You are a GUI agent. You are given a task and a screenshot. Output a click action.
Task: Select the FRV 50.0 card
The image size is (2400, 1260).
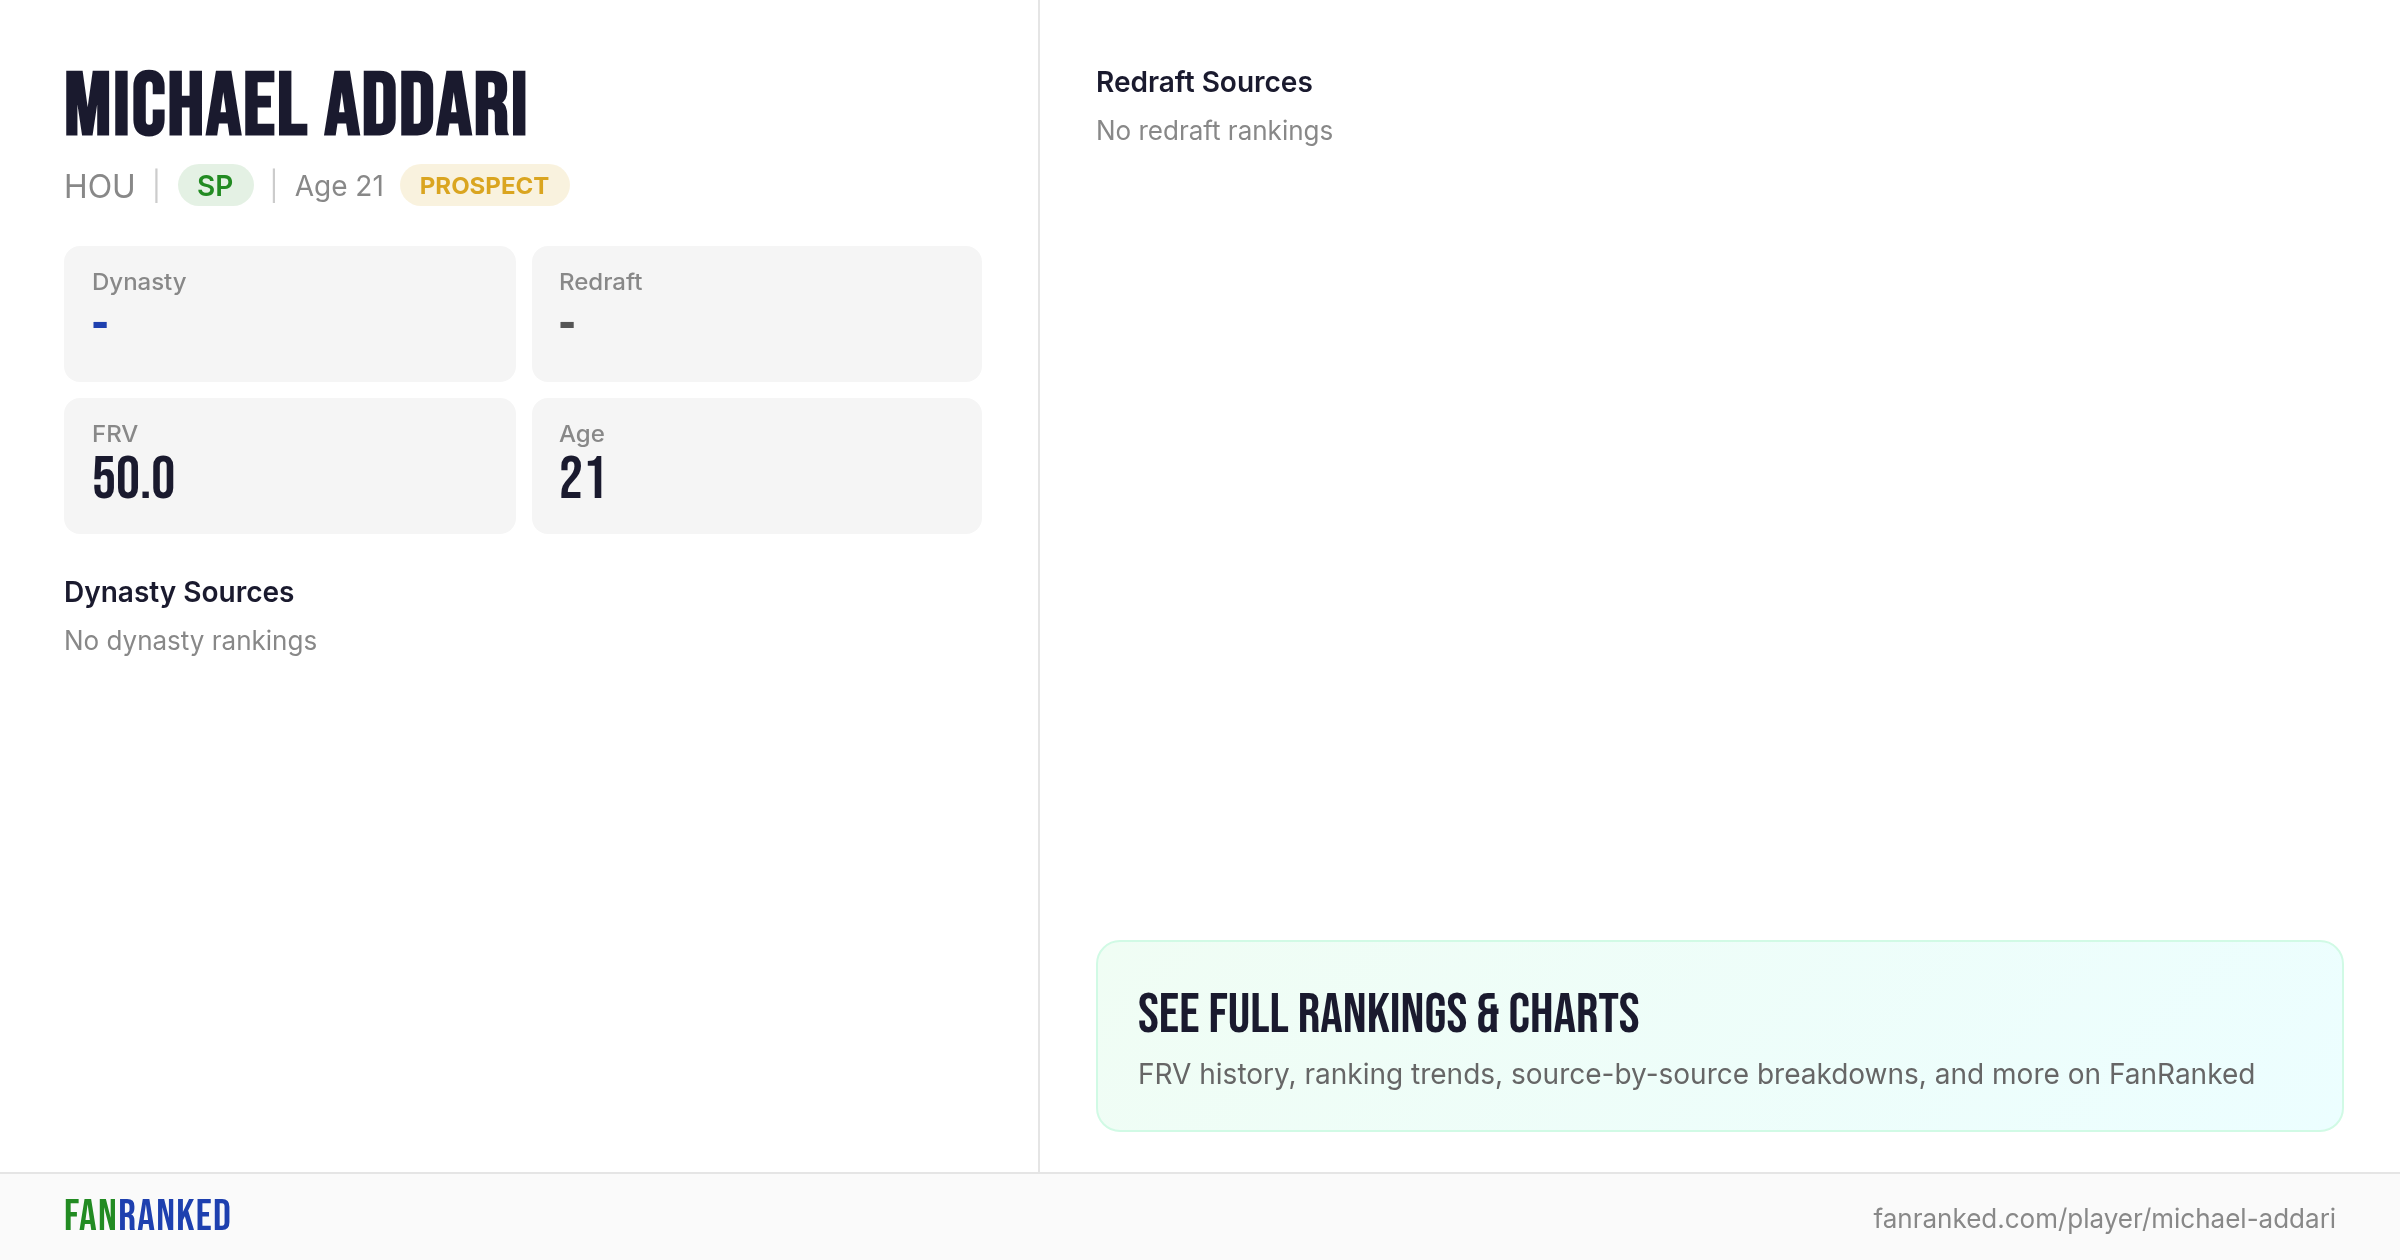pyautogui.click(x=290, y=466)
